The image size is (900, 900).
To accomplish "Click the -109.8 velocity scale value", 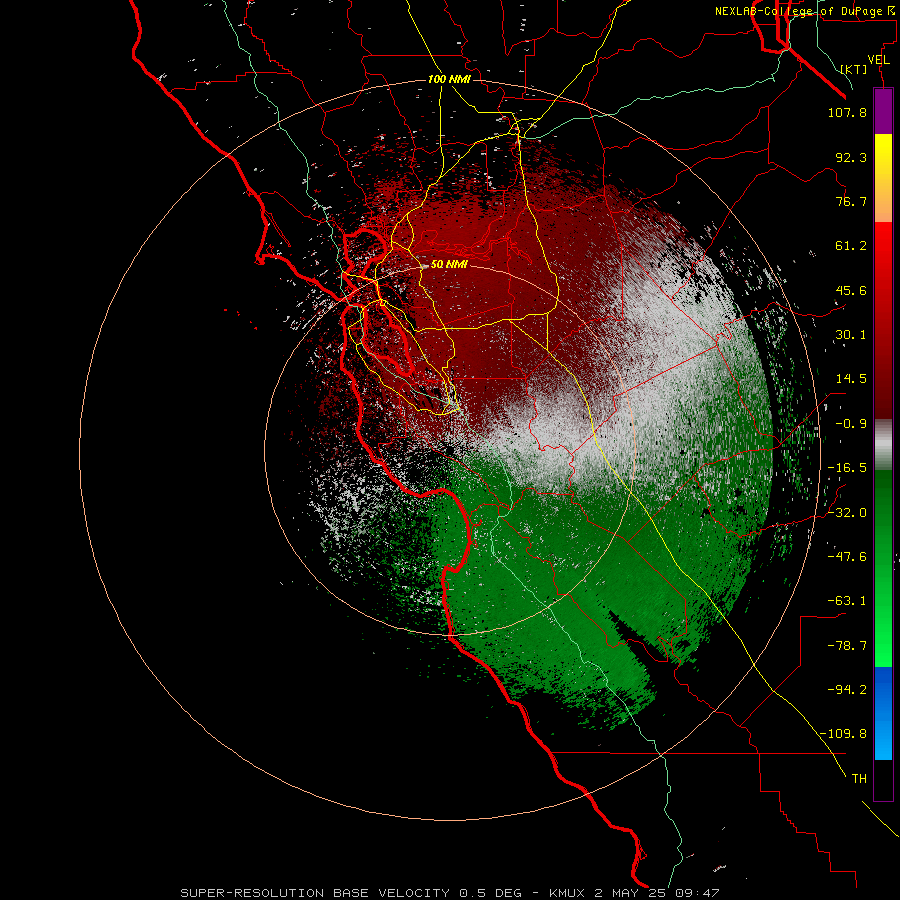I will point(844,734).
